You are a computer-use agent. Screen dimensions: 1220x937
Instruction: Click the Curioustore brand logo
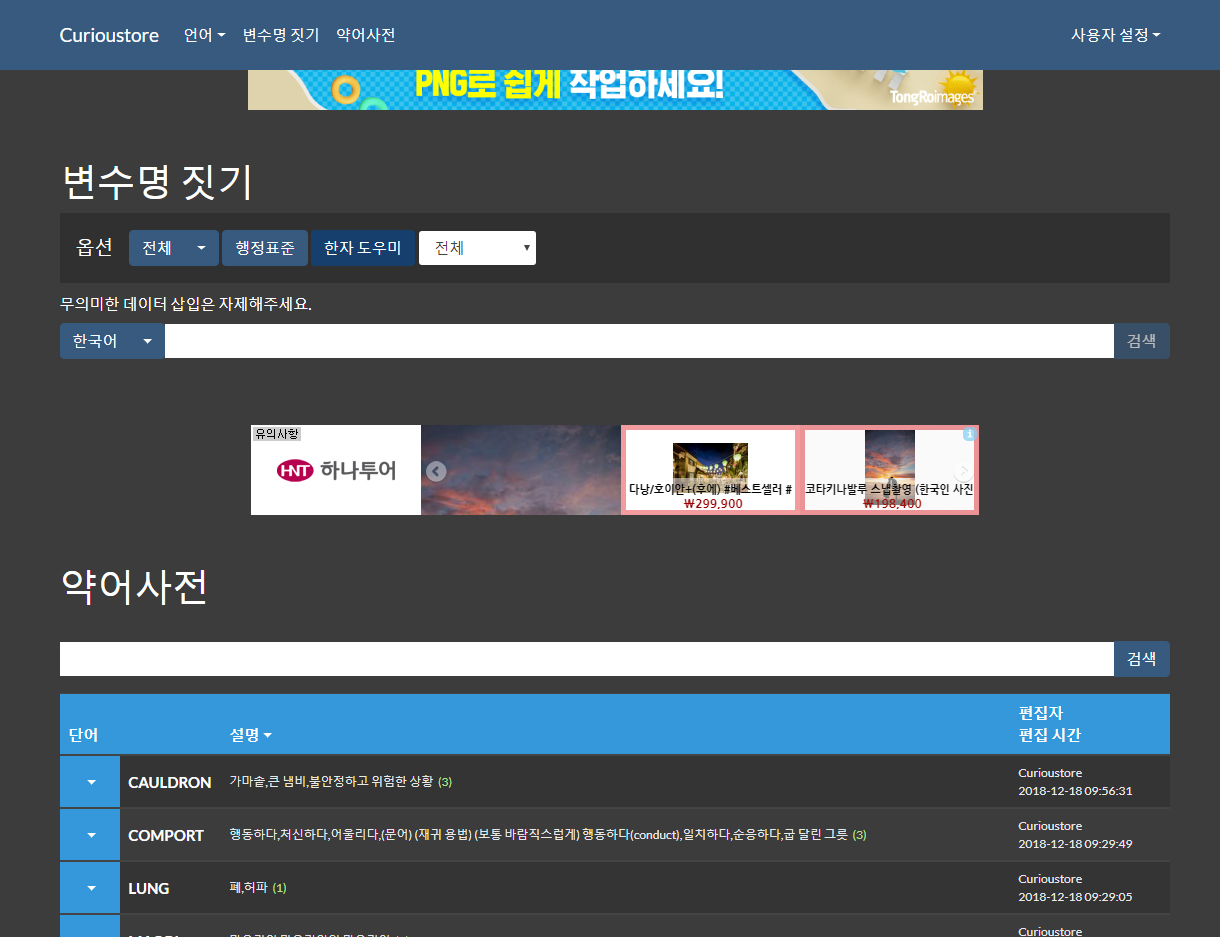point(109,35)
